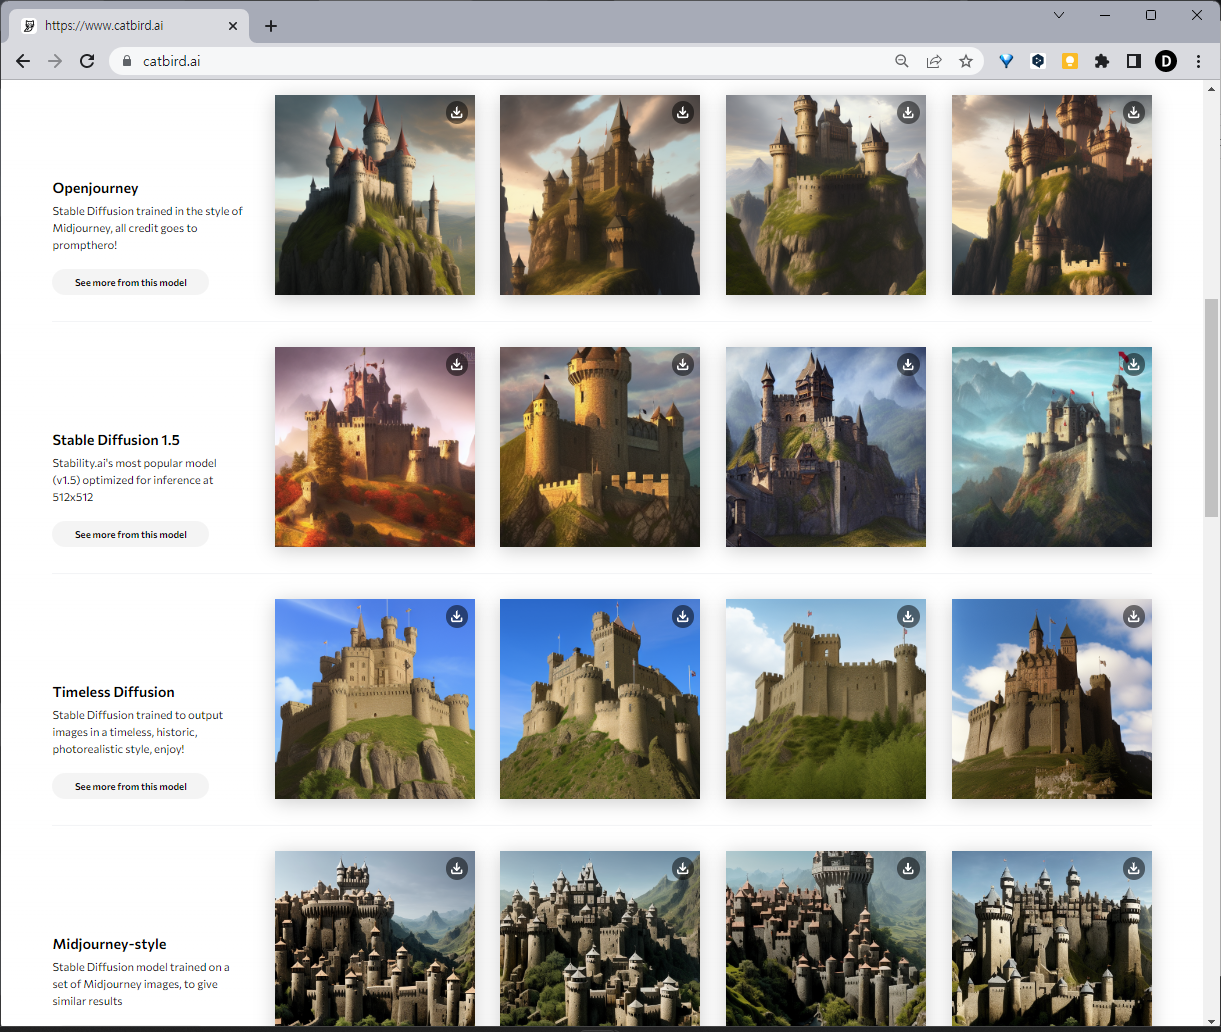Click the Stable Diffusion 1.5 heading

(116, 440)
